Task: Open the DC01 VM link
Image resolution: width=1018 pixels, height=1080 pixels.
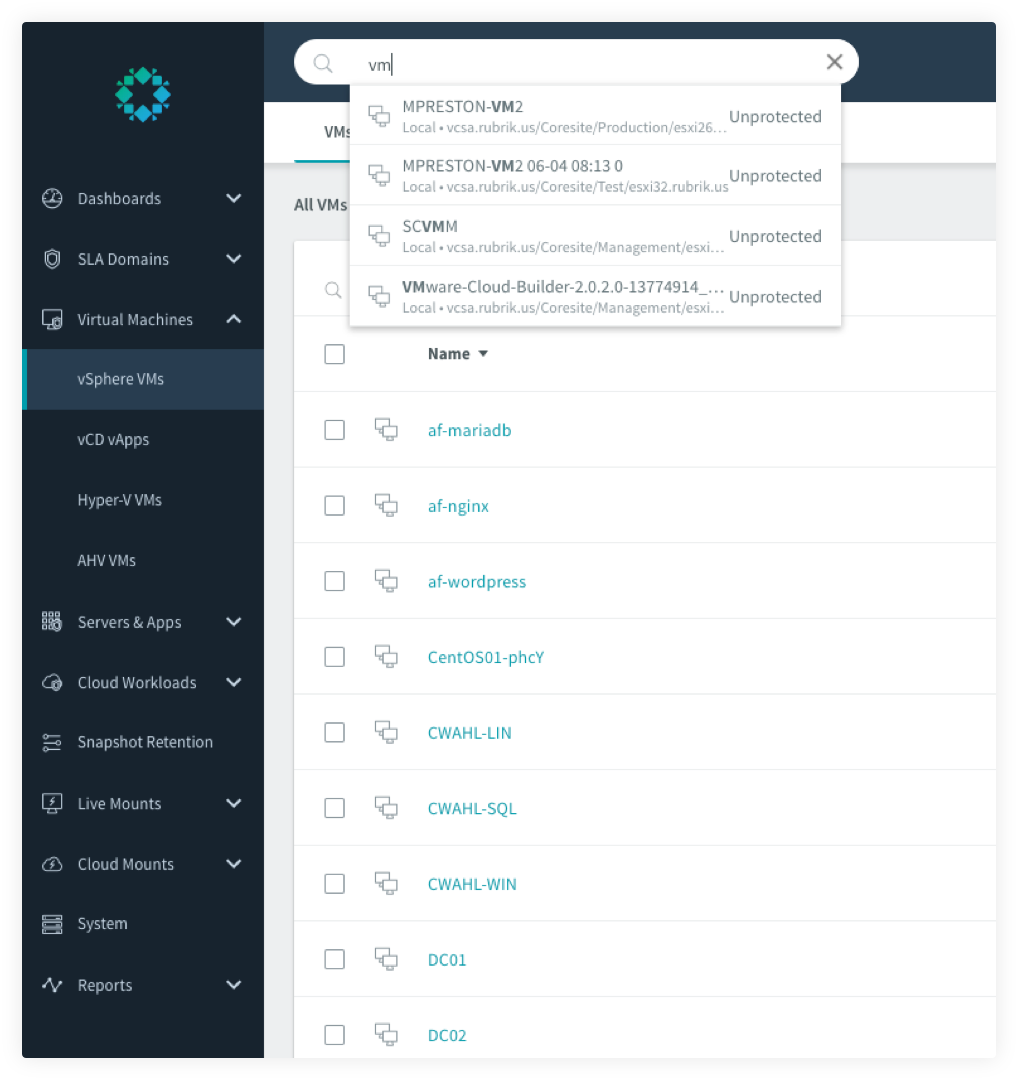Action: 446,960
